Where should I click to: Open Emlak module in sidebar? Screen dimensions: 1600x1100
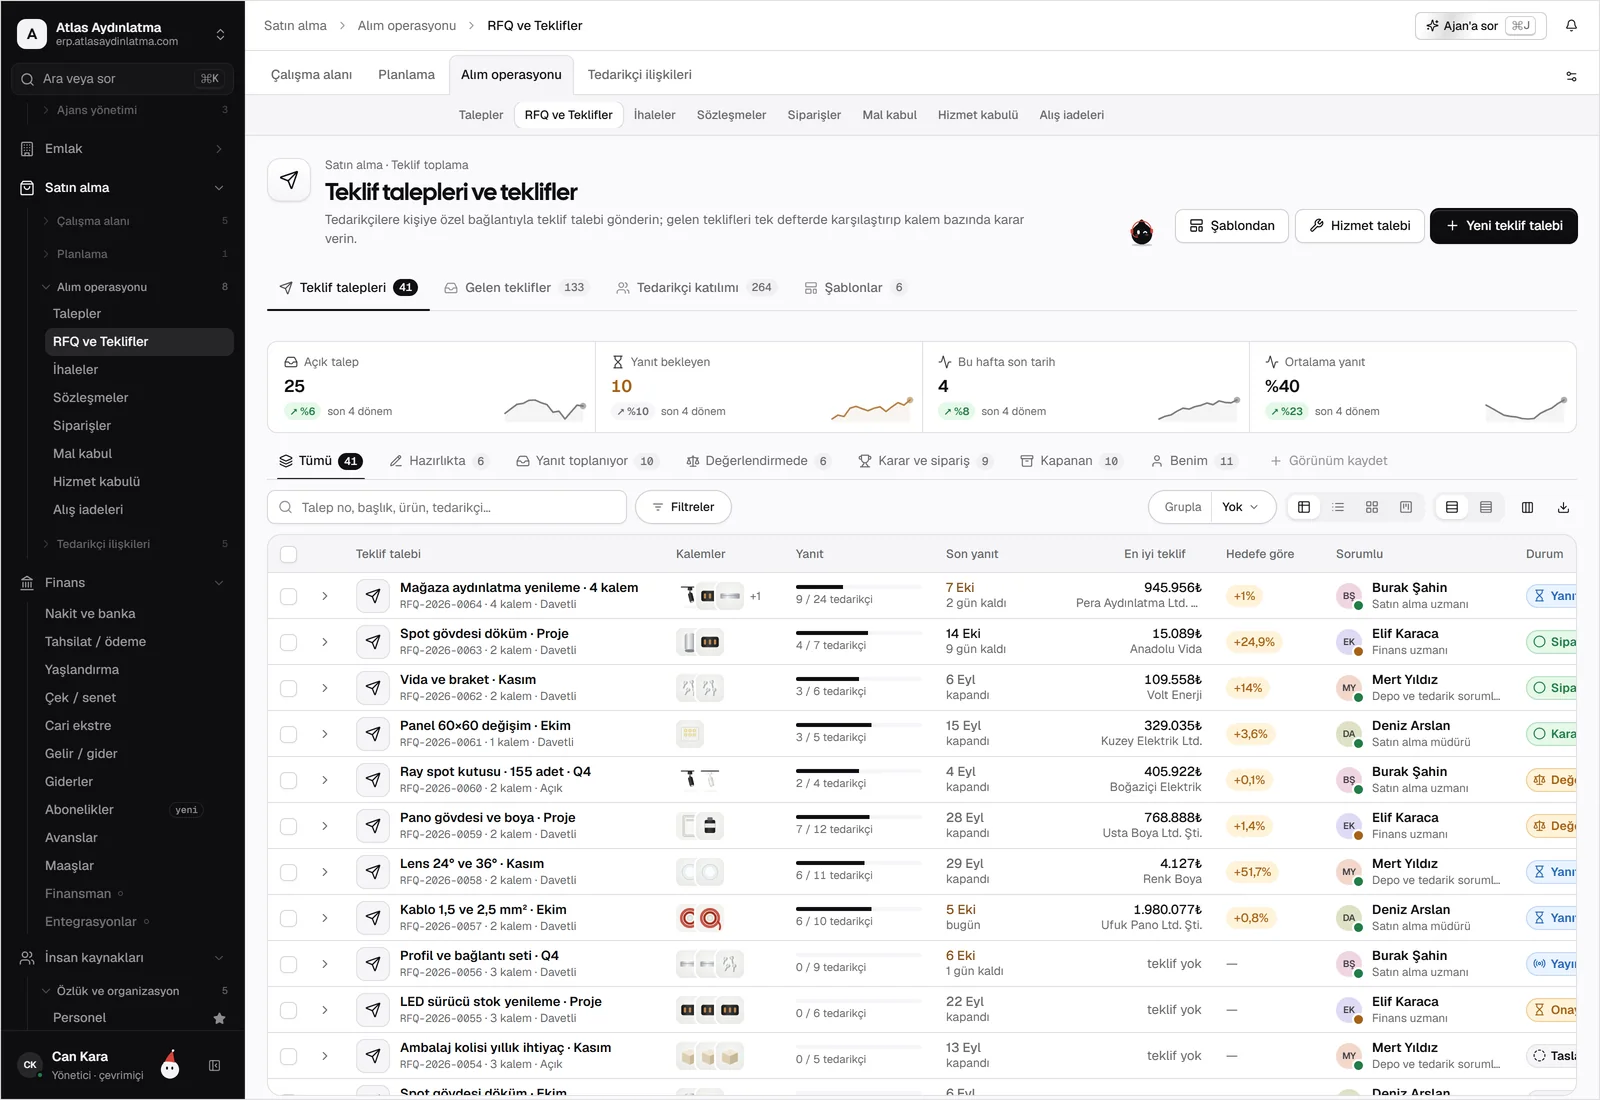(x=122, y=149)
